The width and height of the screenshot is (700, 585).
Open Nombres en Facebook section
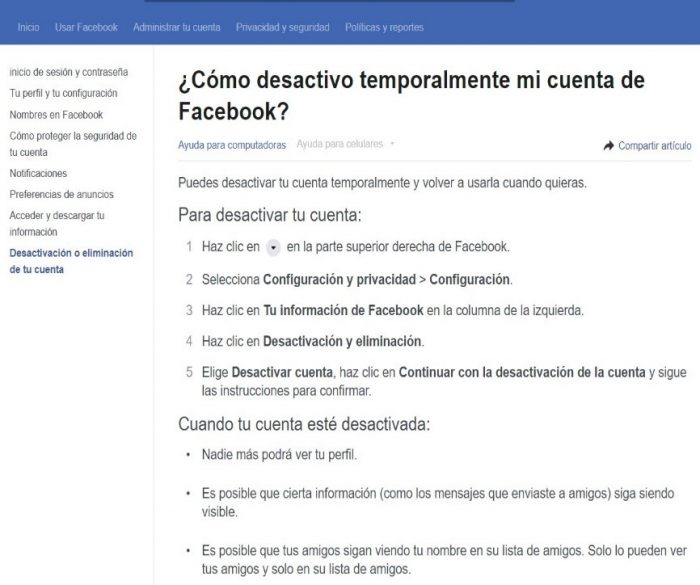(56, 115)
